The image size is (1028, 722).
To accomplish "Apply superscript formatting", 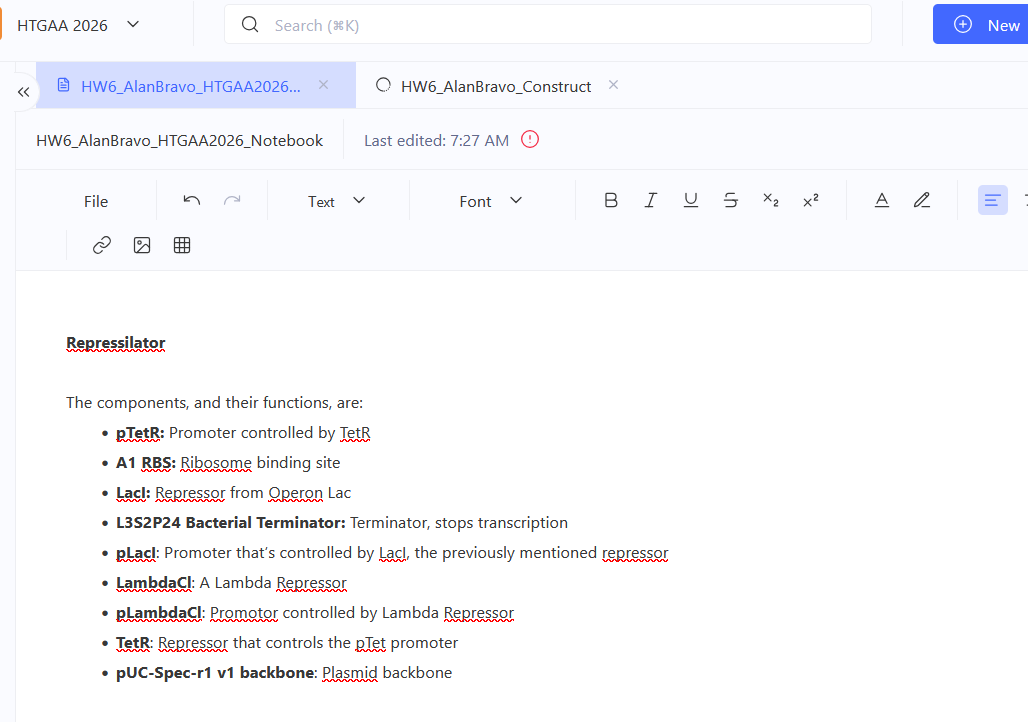I will pos(810,201).
